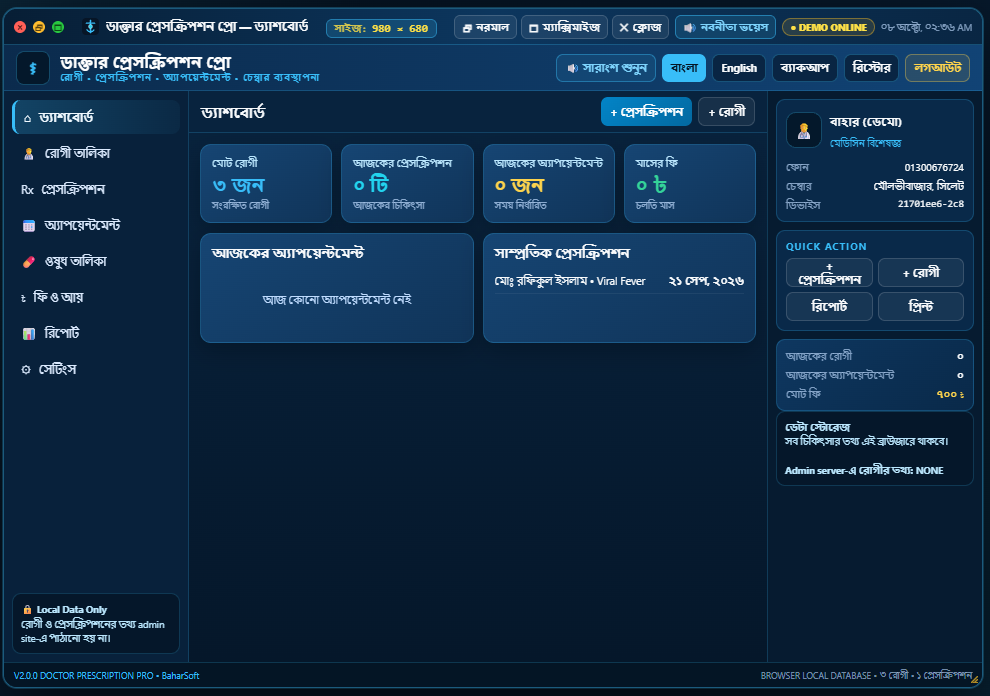
Task: Click chamber value মৌলভীবাজার, সিলেট
Action: pos(919,186)
